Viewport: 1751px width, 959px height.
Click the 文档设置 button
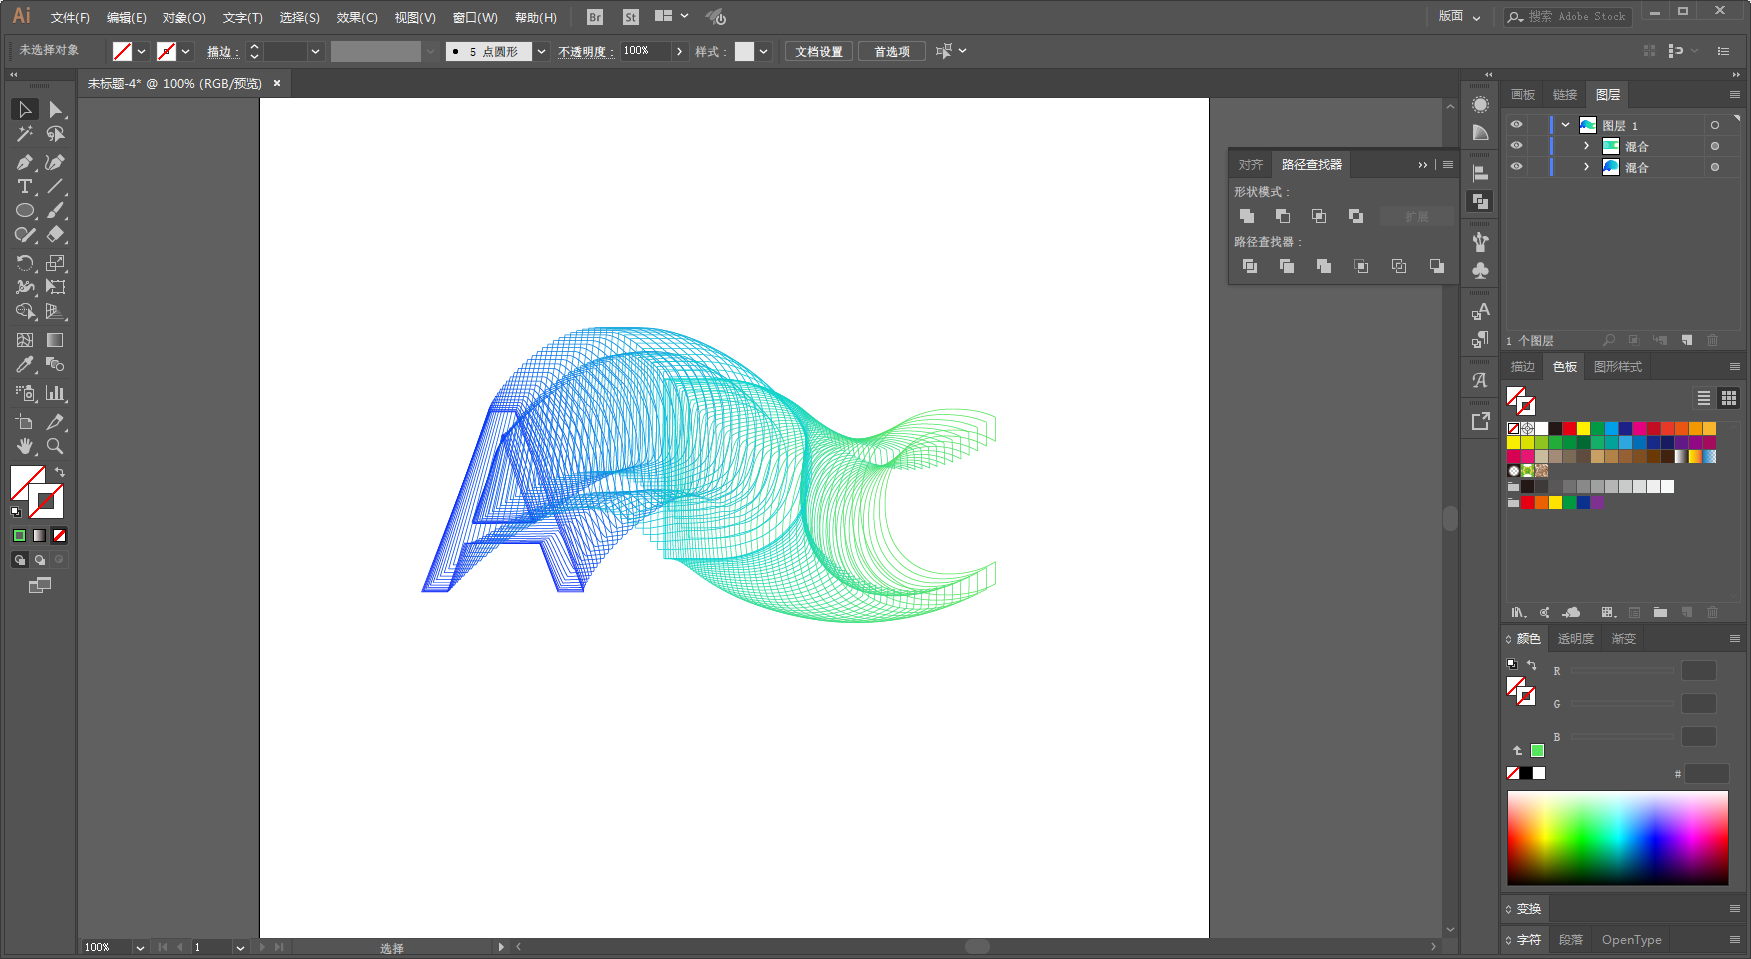coord(819,51)
